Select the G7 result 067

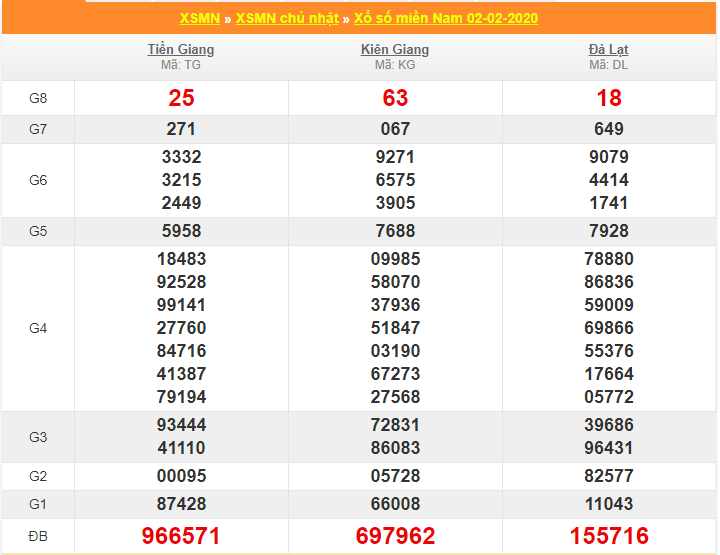(x=395, y=129)
